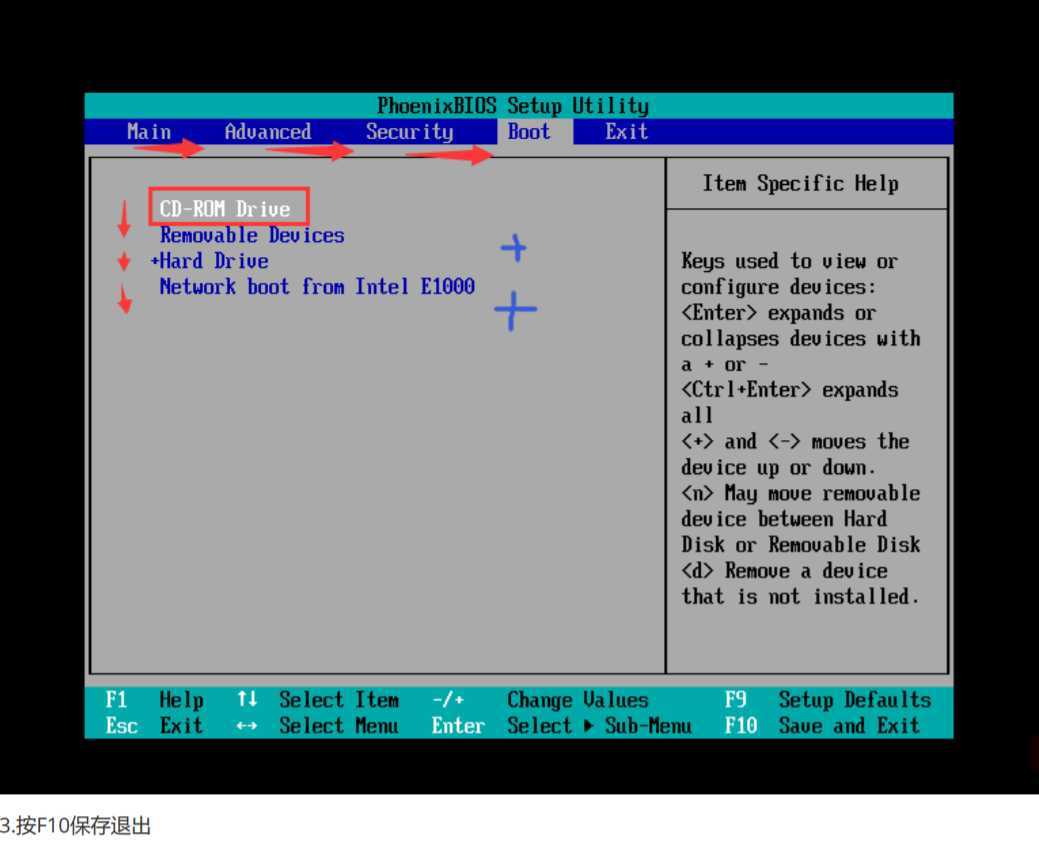Click the PhoenixBIOS Setup Utility title
Screen dimensions: 1039x844
[513, 105]
